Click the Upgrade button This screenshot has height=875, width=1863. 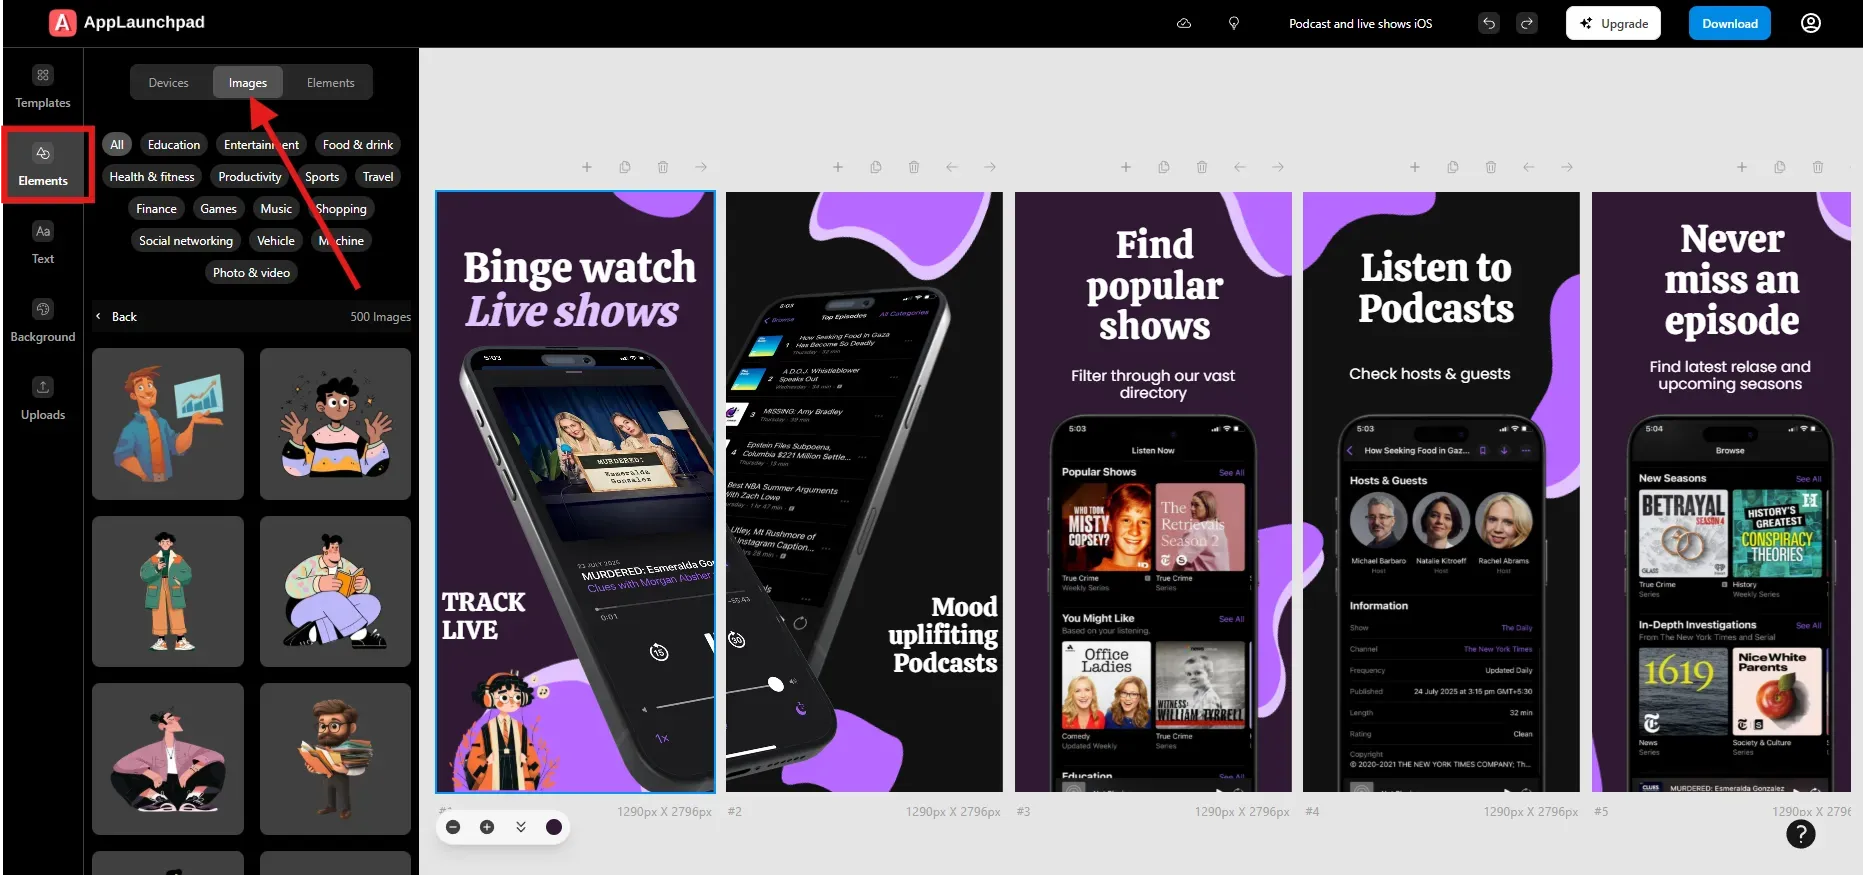pos(1613,23)
